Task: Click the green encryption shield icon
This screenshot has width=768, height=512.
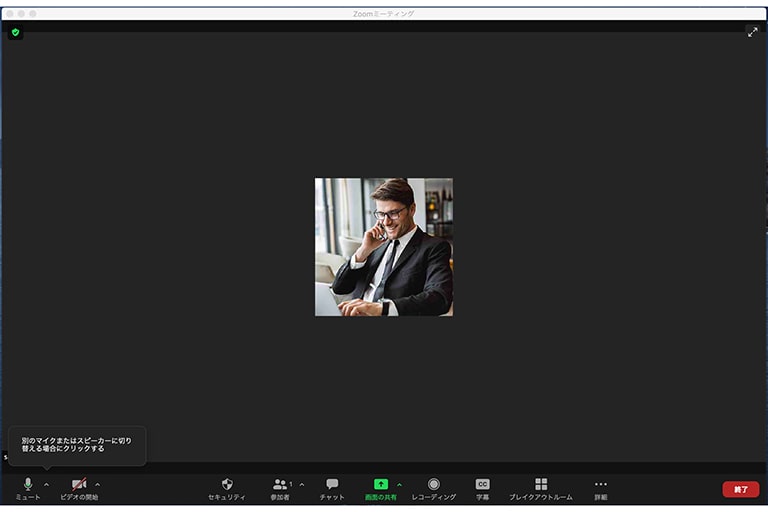Action: tap(16, 32)
